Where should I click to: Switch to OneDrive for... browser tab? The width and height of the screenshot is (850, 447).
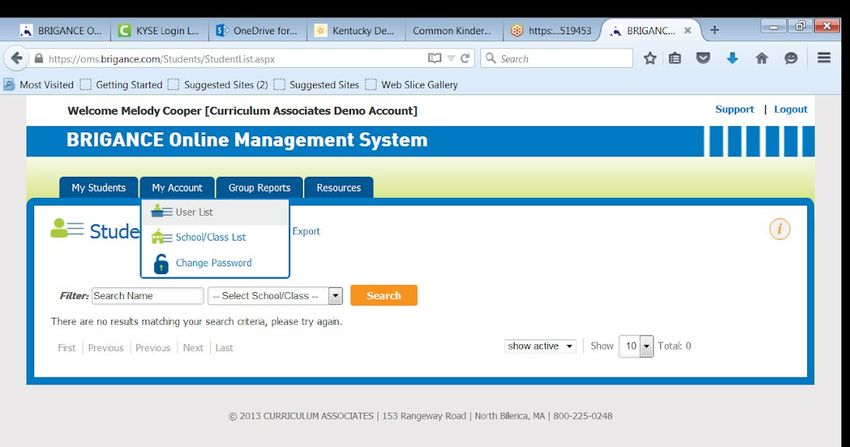257,31
